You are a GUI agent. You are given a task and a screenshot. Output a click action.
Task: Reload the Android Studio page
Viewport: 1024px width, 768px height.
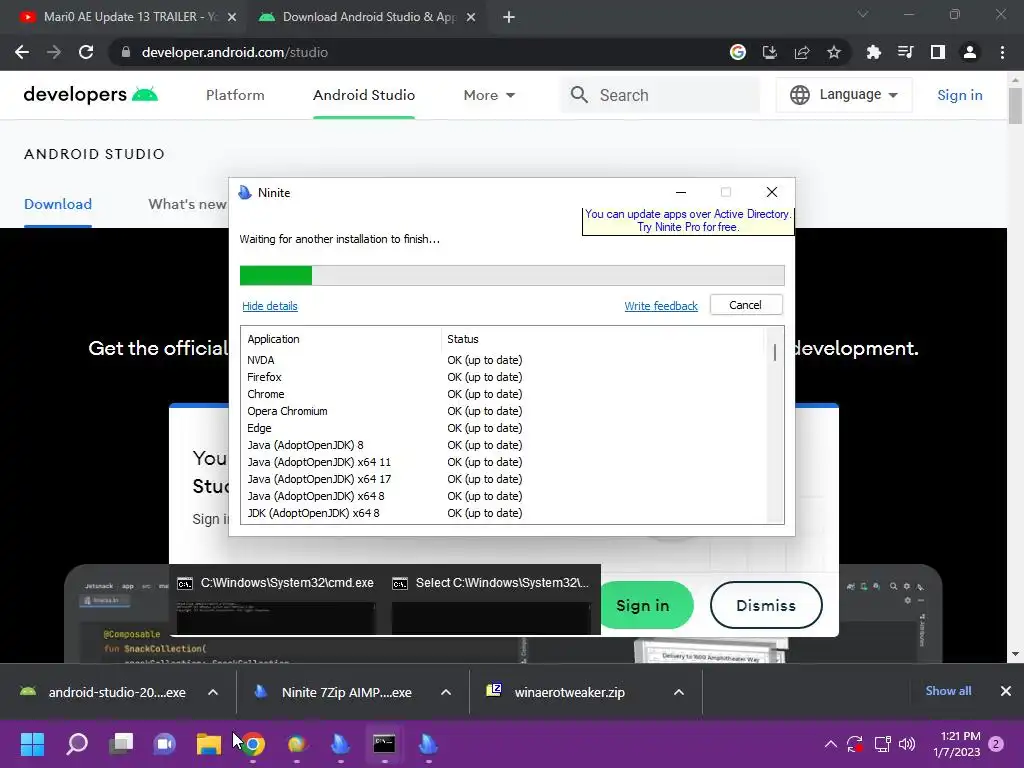pyautogui.click(x=86, y=52)
